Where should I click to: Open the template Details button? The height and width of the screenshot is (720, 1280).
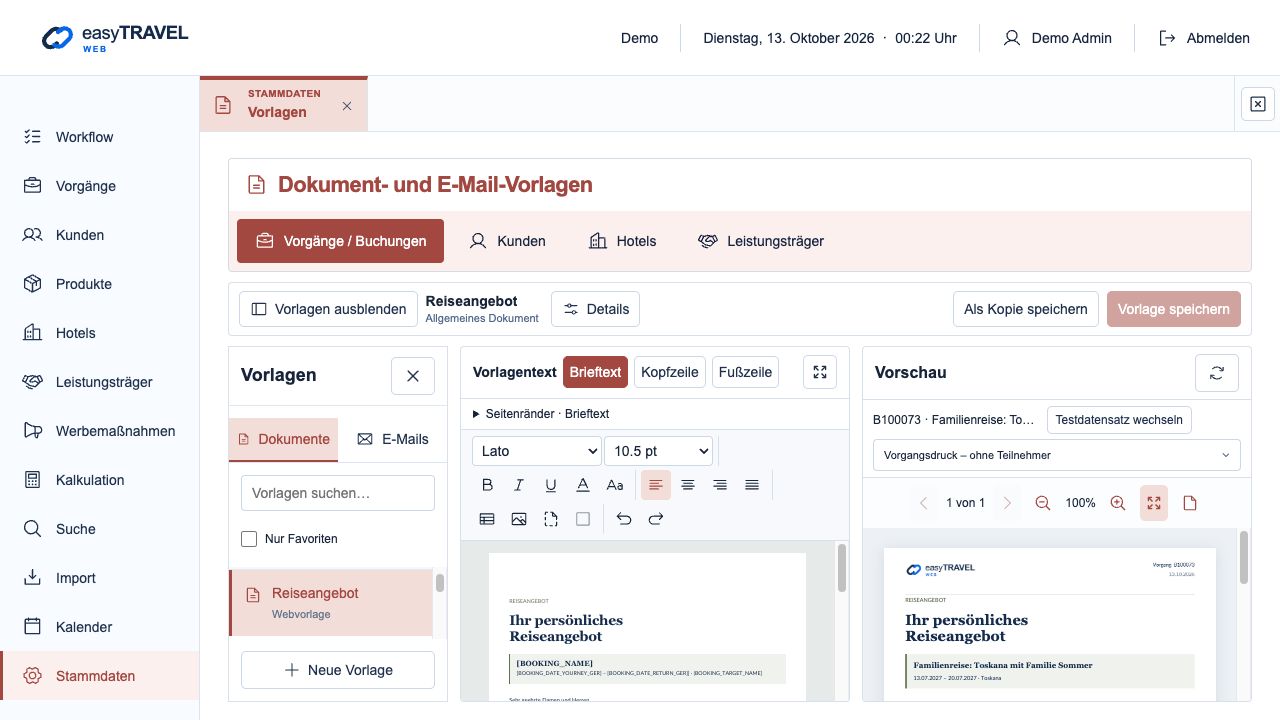596,309
